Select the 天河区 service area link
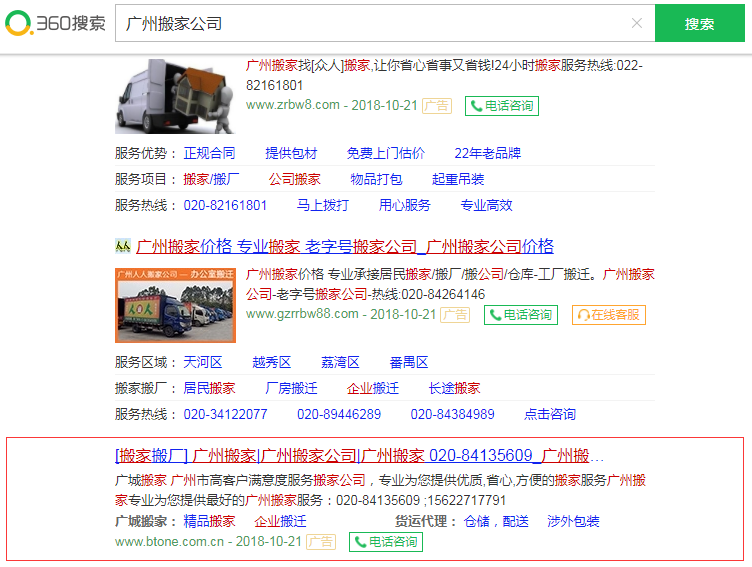This screenshot has height=567, width=752. click(203, 362)
